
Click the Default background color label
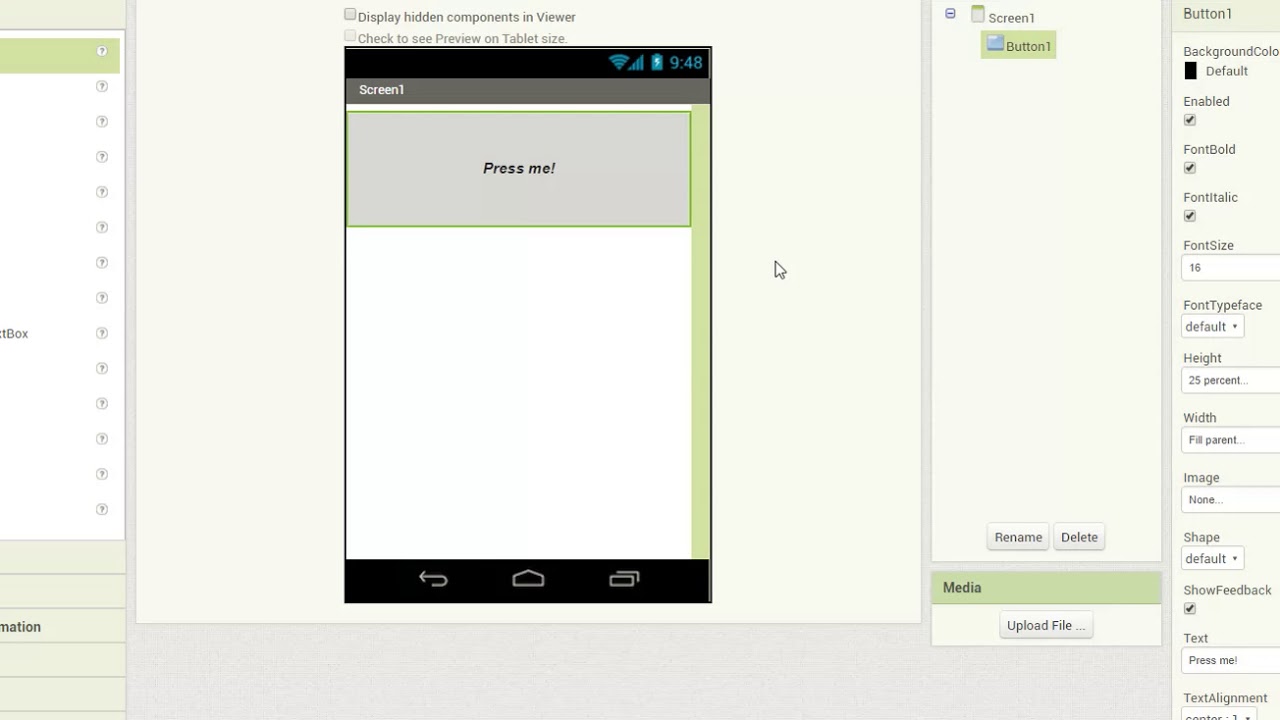coord(1226,71)
